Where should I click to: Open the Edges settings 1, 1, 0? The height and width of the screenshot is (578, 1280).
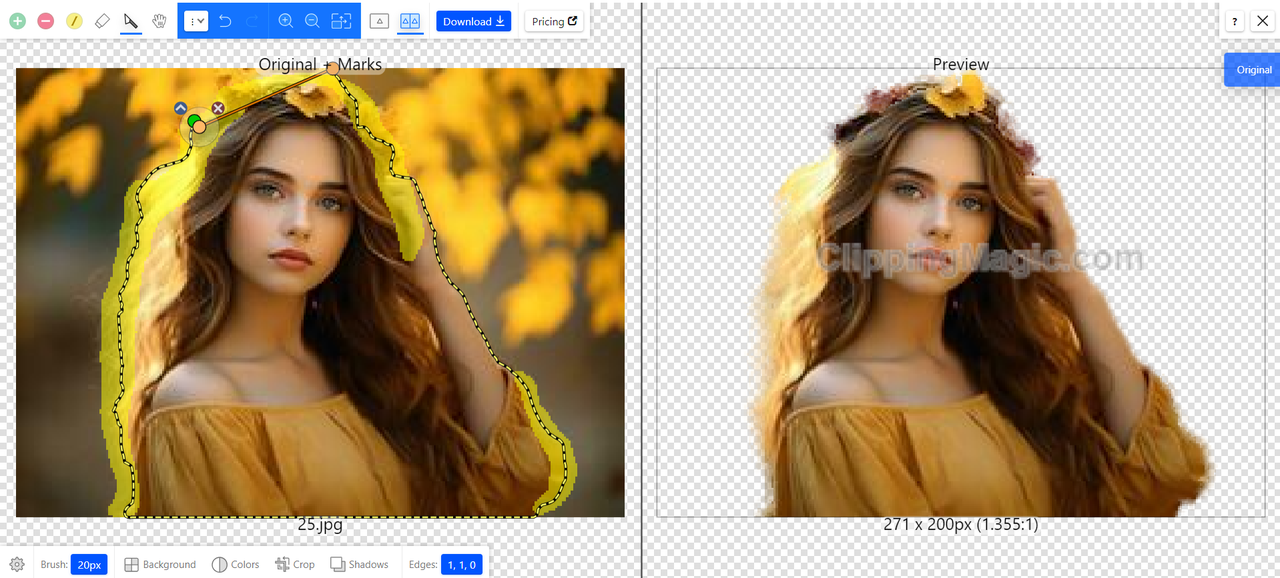pyautogui.click(x=462, y=564)
